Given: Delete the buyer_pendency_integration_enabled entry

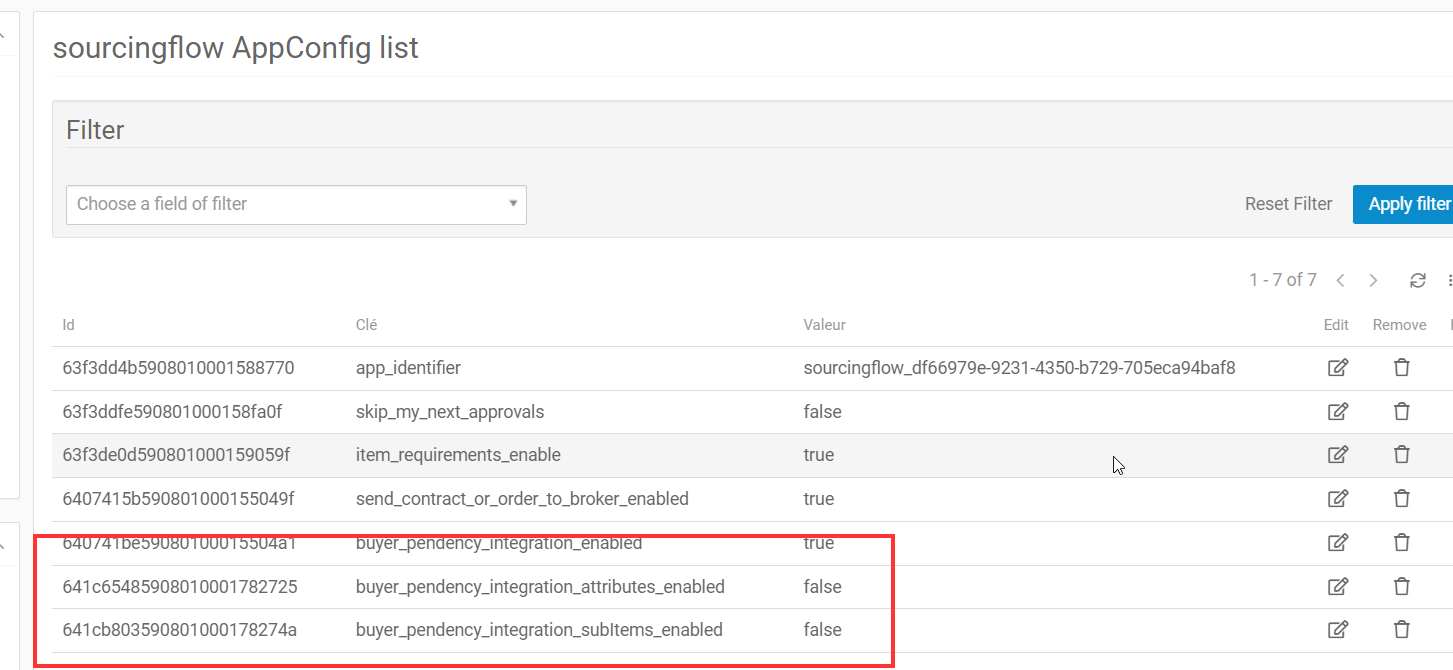Looking at the screenshot, I should (x=1401, y=542).
